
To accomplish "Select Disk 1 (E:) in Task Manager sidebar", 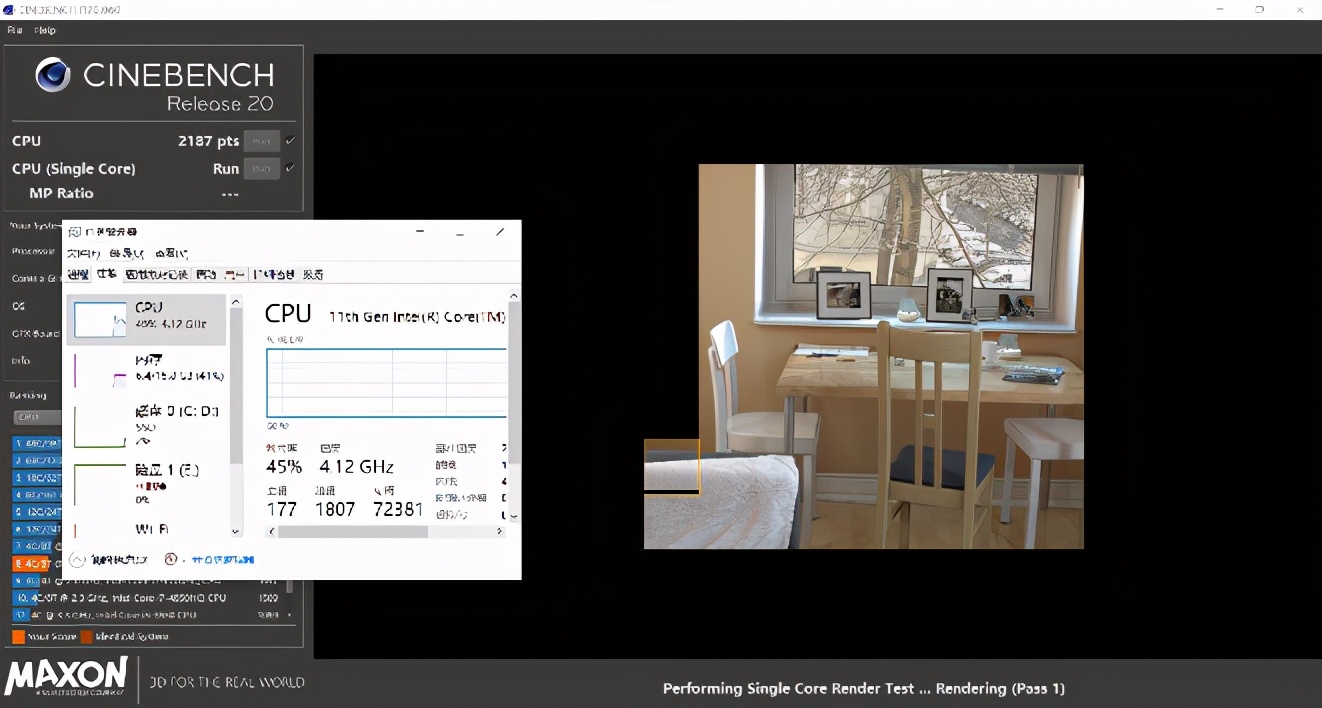I will (x=147, y=483).
